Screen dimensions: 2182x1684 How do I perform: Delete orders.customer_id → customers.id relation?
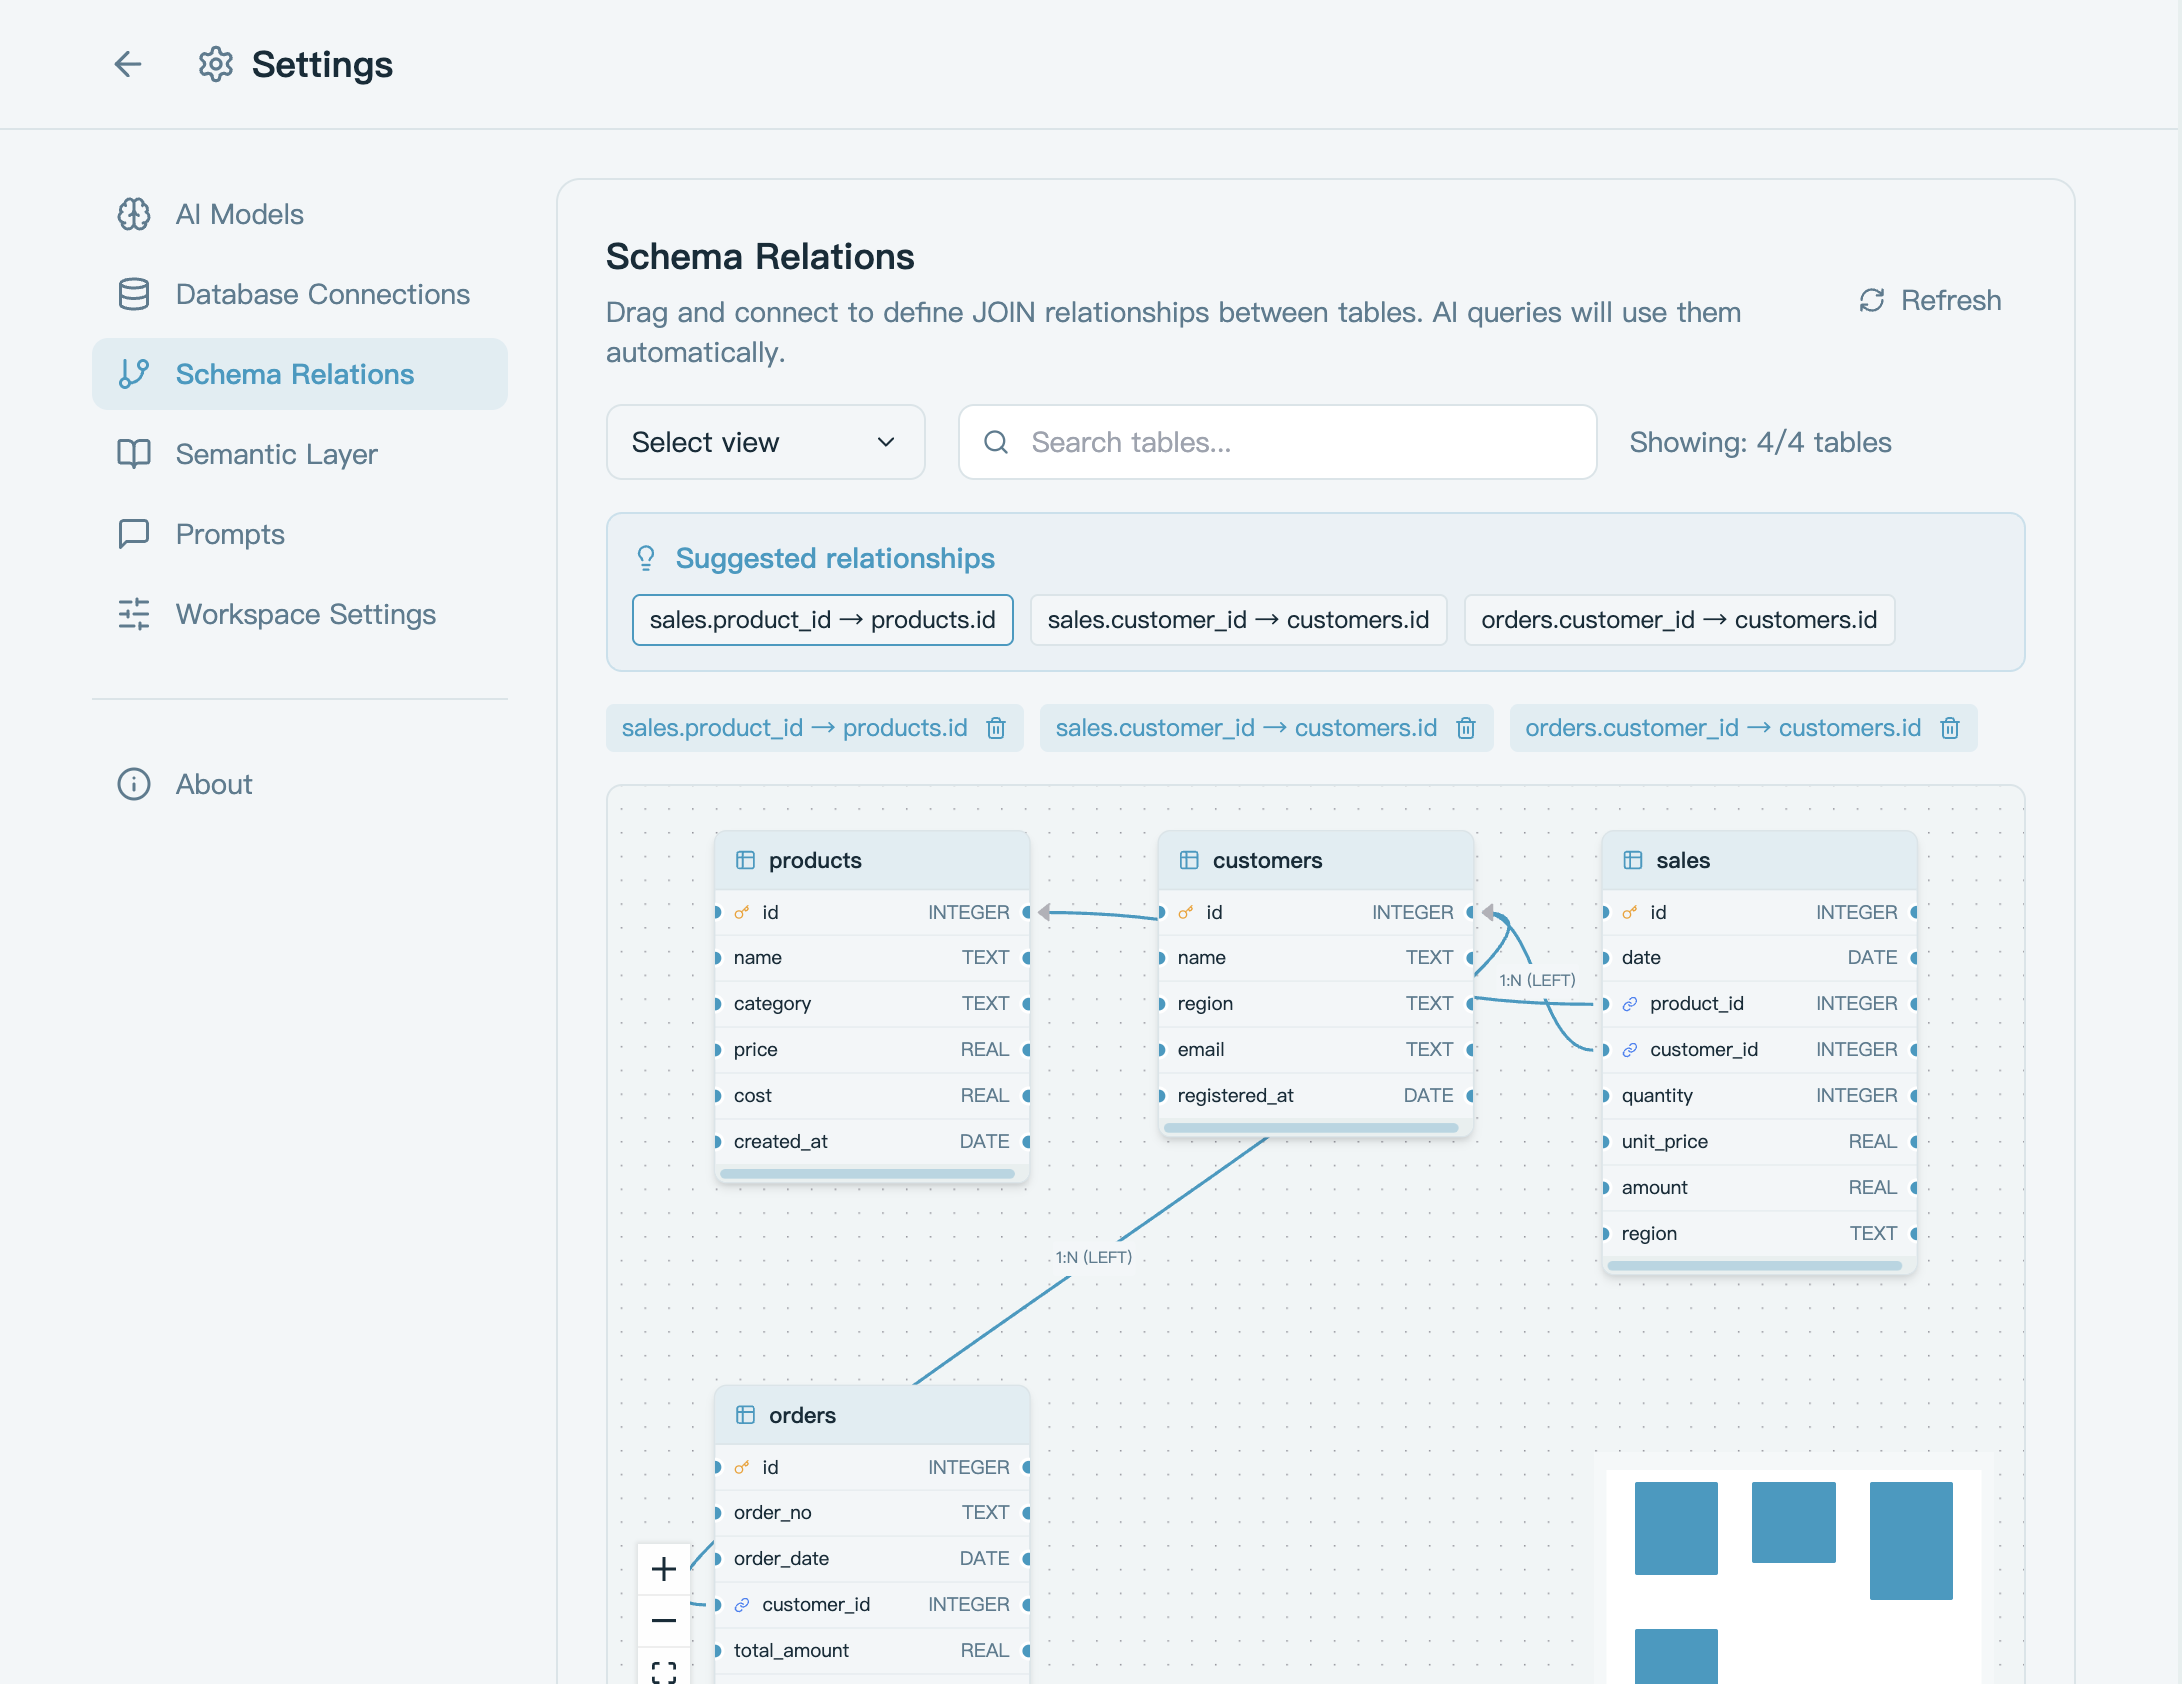[1950, 728]
